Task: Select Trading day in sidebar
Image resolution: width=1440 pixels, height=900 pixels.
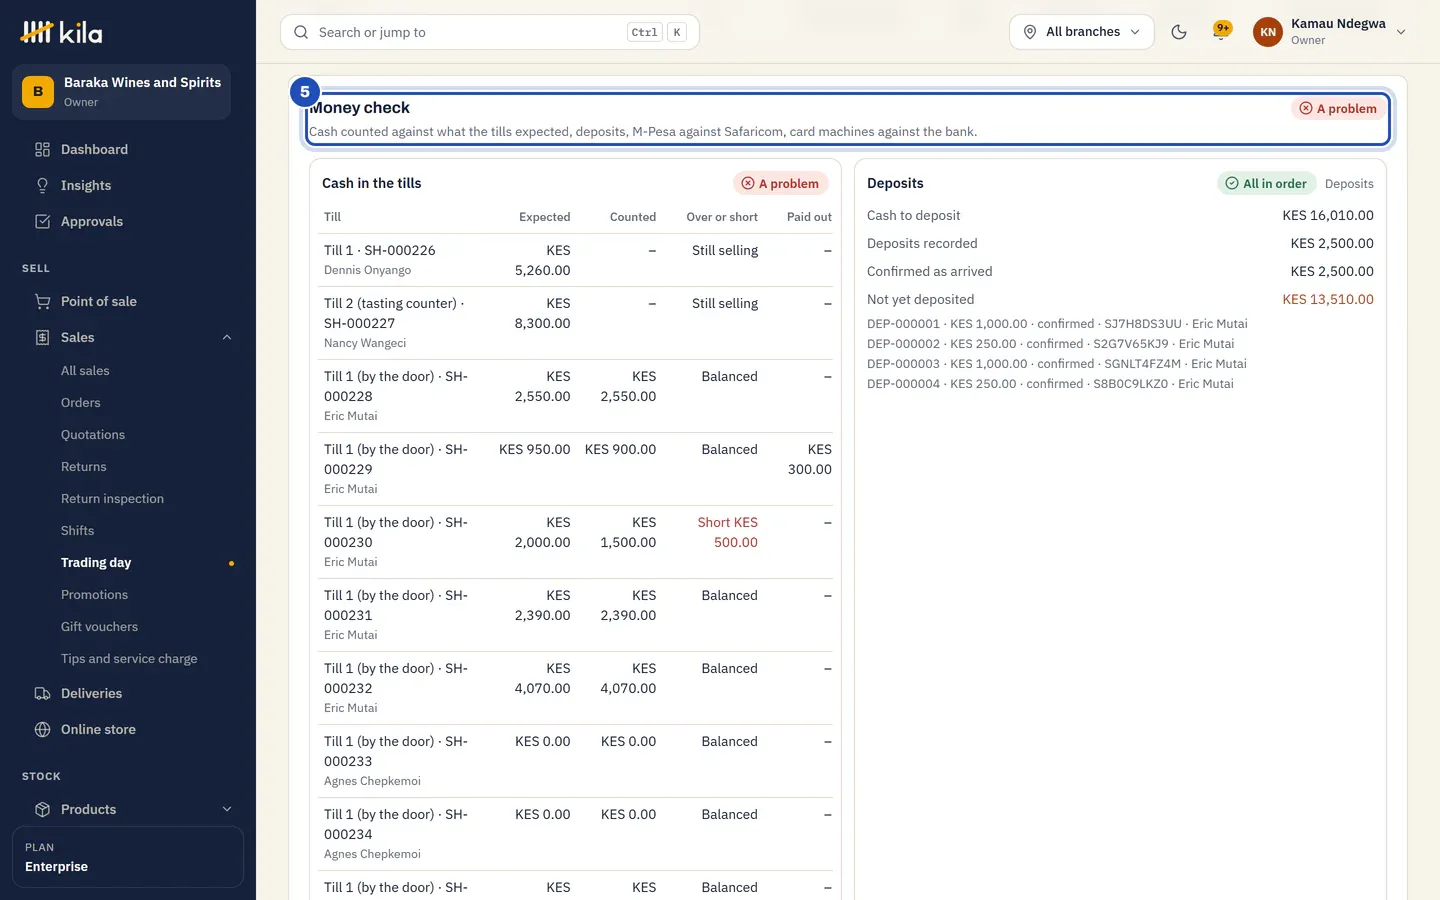Action: pos(96,562)
